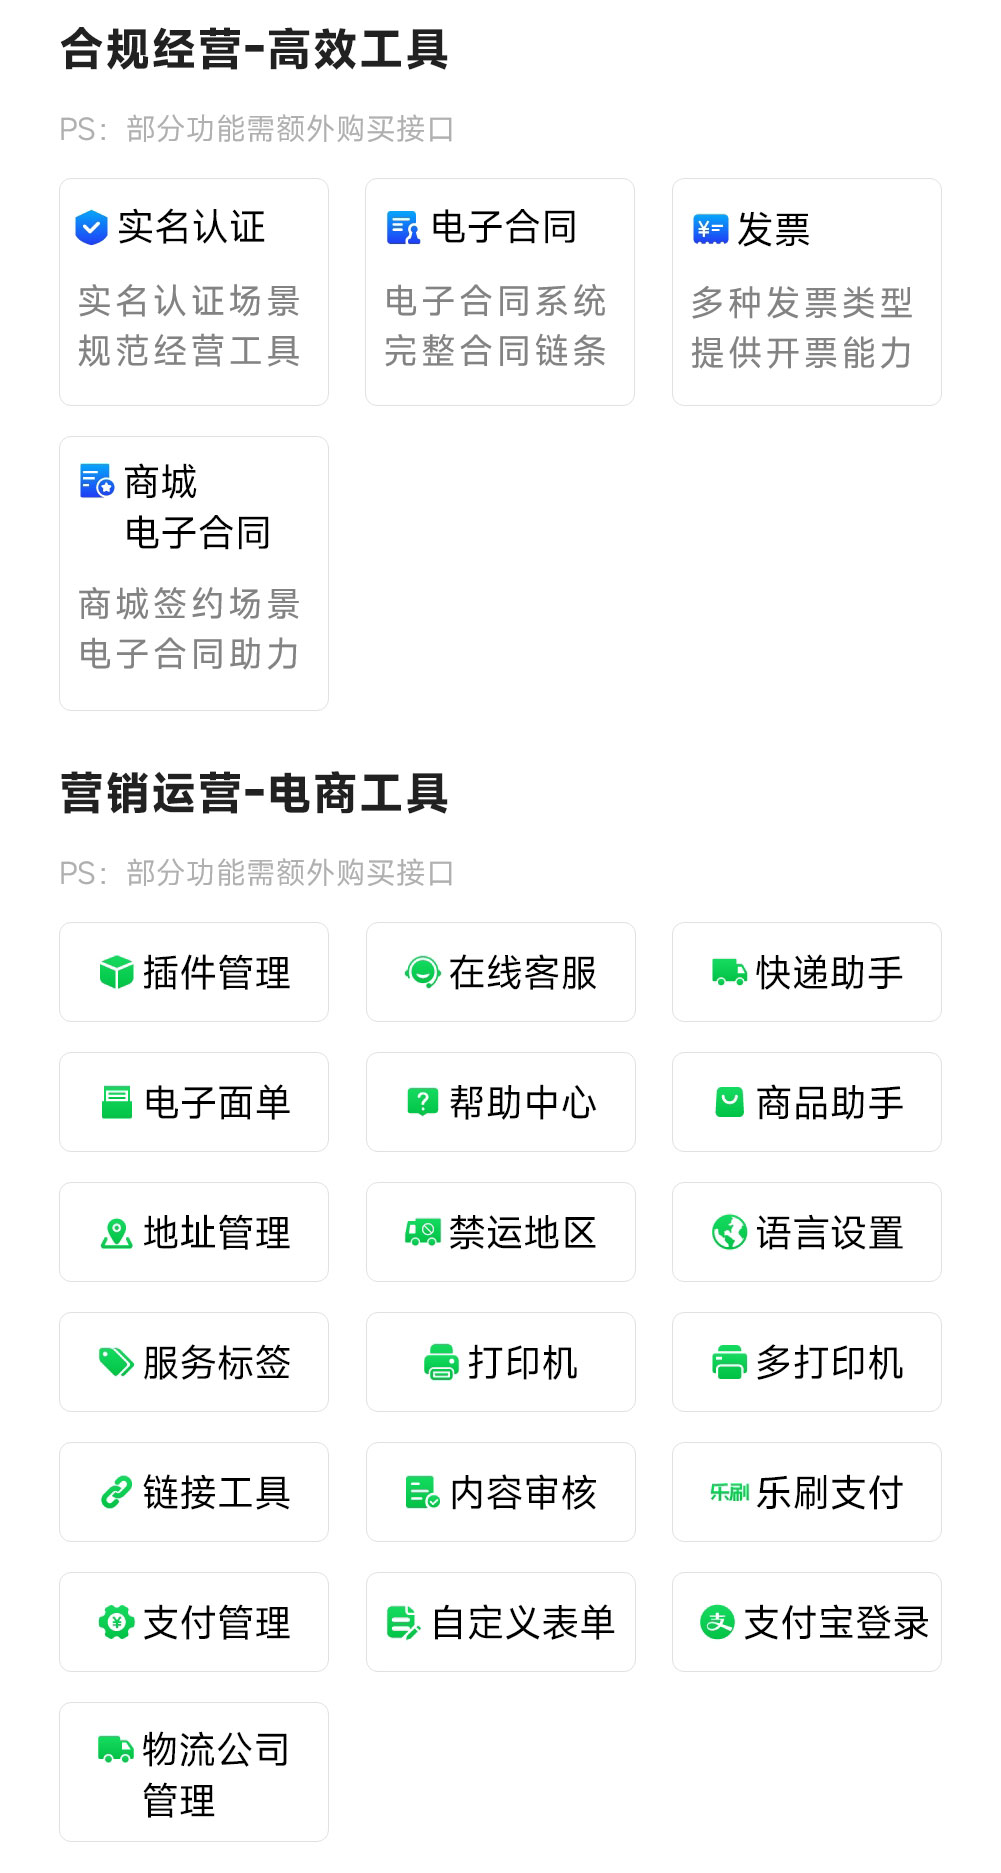Click the 语言设置 globe icon

click(729, 1232)
